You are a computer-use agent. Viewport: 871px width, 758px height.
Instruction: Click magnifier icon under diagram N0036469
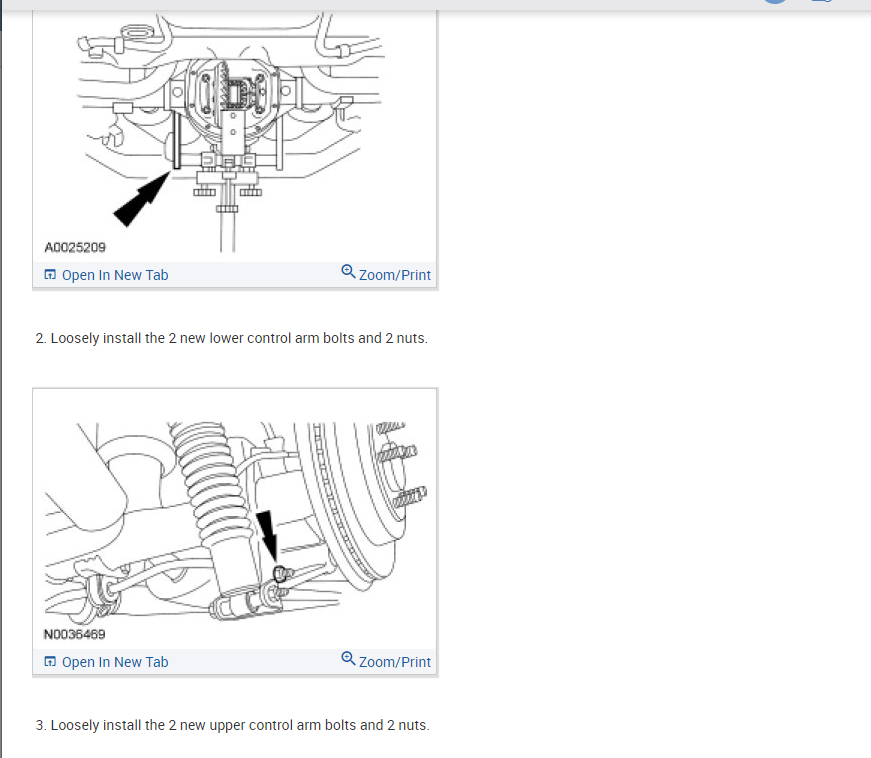coord(348,658)
